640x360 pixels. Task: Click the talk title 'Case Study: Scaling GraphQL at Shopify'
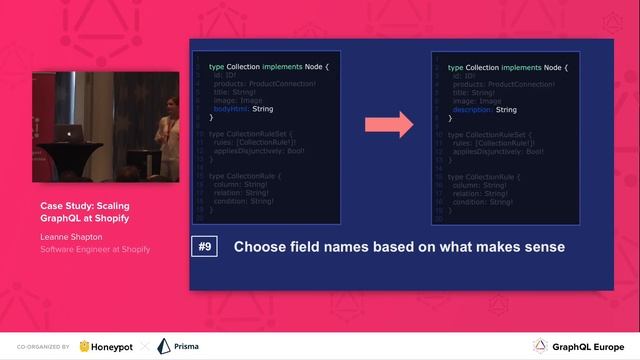85,212
